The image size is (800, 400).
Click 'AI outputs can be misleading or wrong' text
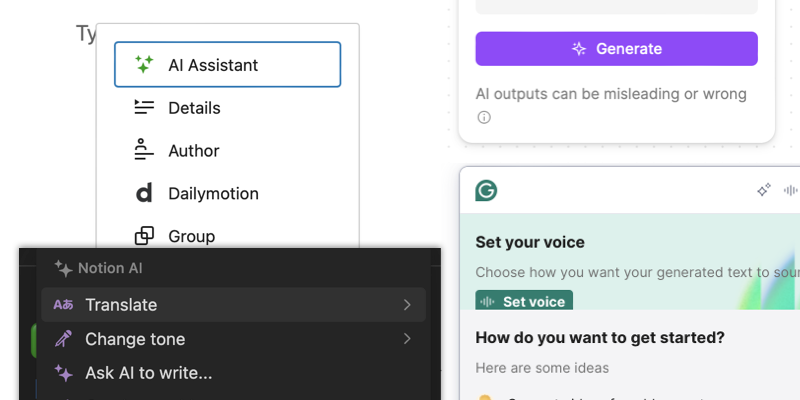point(611,94)
